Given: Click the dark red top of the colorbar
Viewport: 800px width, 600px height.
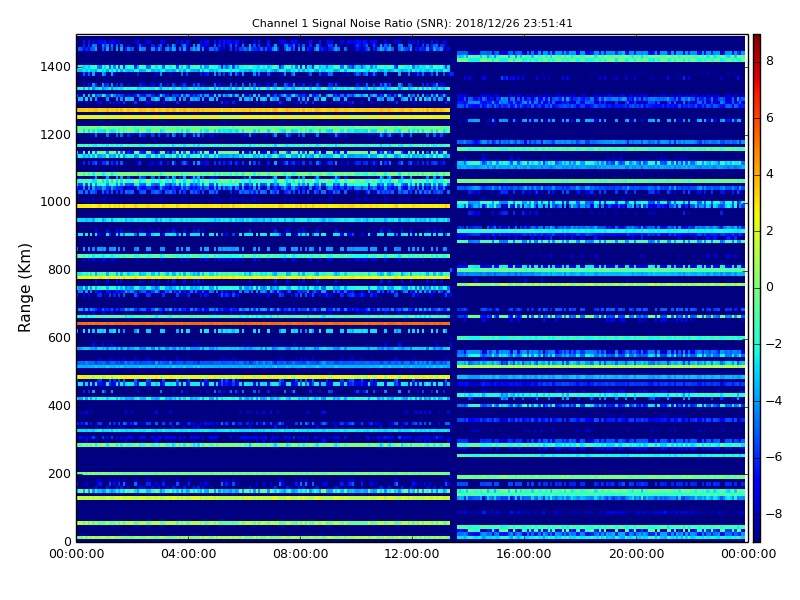Looking at the screenshot, I should tap(757, 41).
